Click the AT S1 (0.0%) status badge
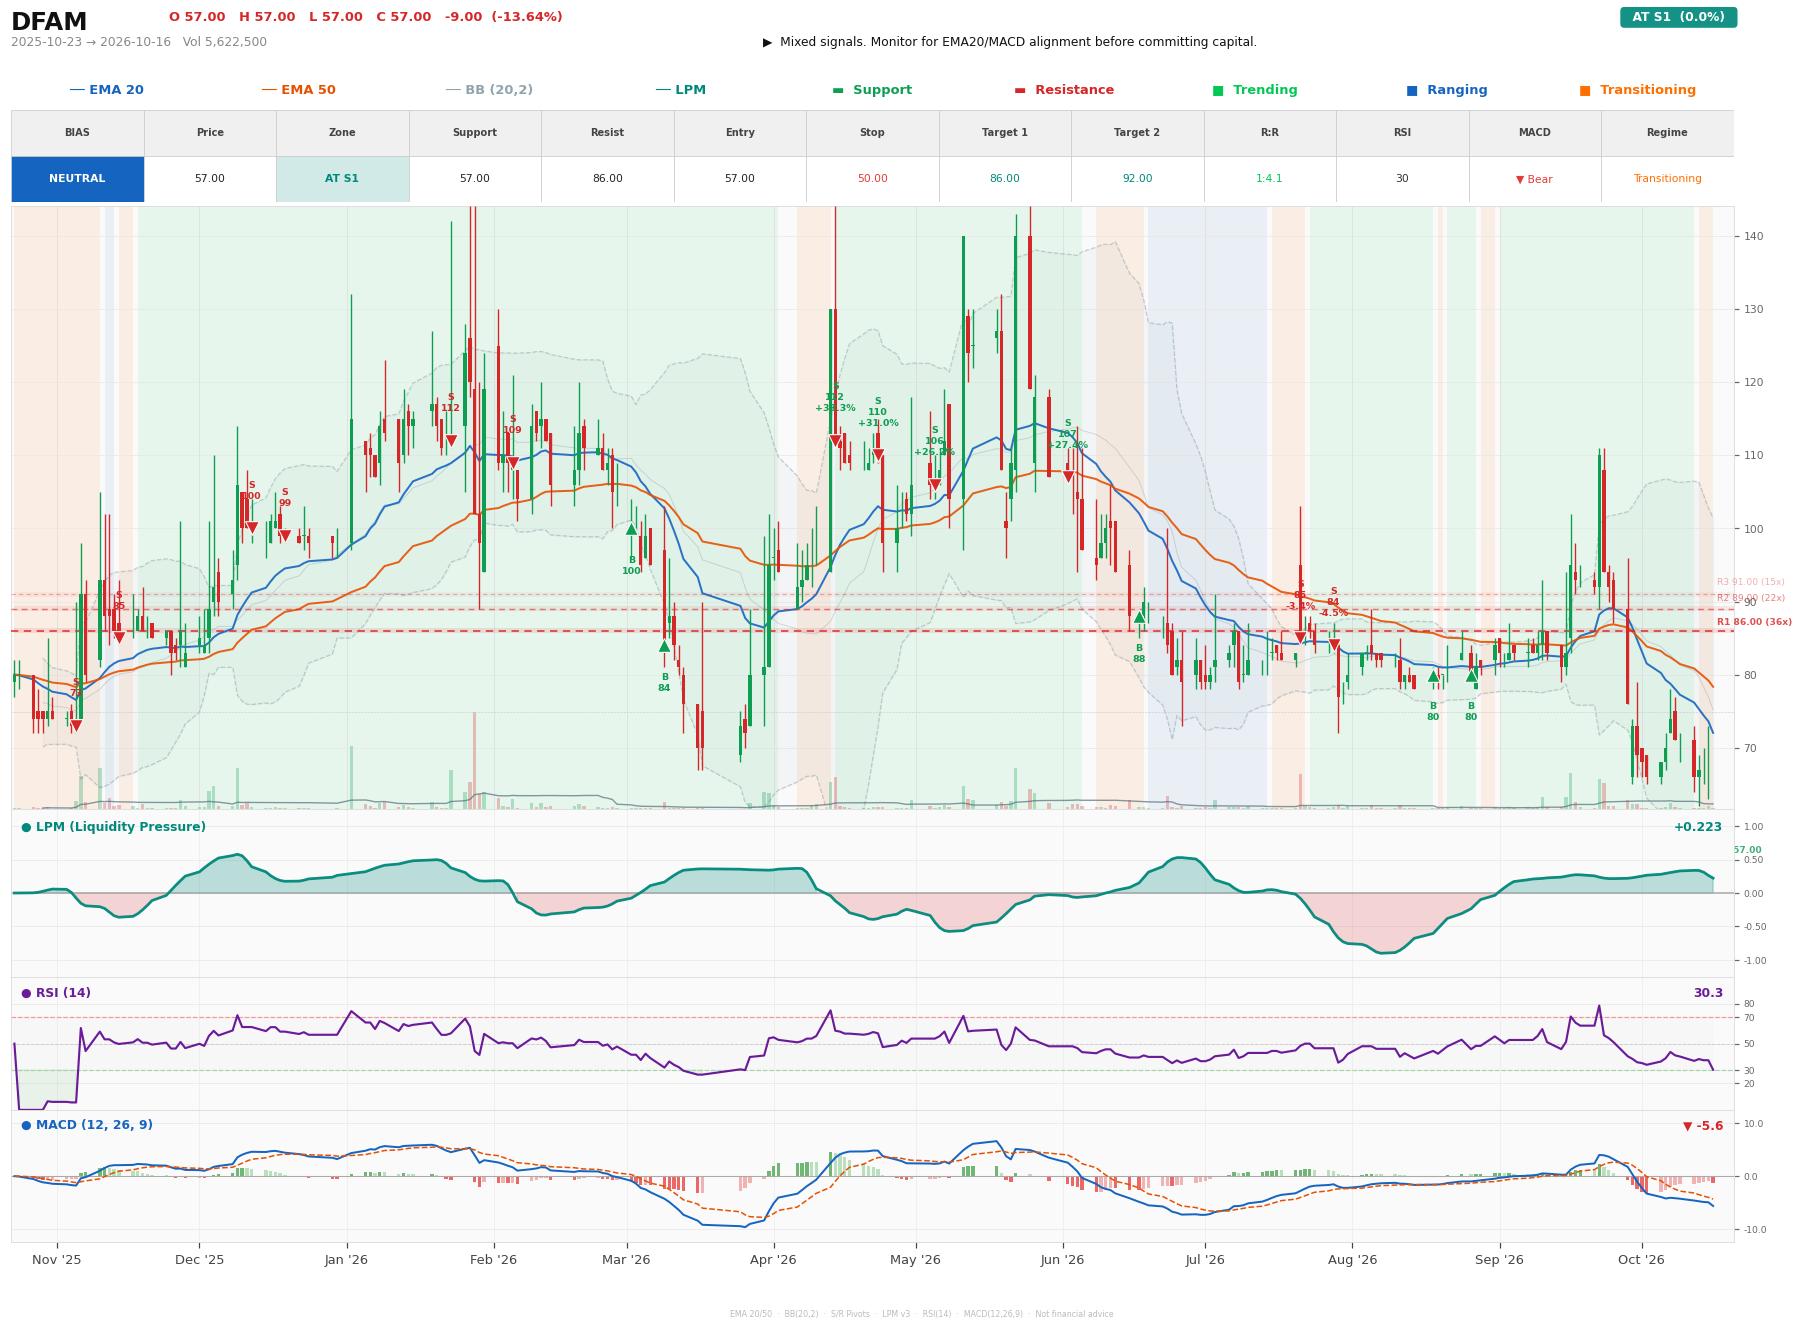Image resolution: width=1803 pixels, height=1330 pixels. coord(1678,17)
